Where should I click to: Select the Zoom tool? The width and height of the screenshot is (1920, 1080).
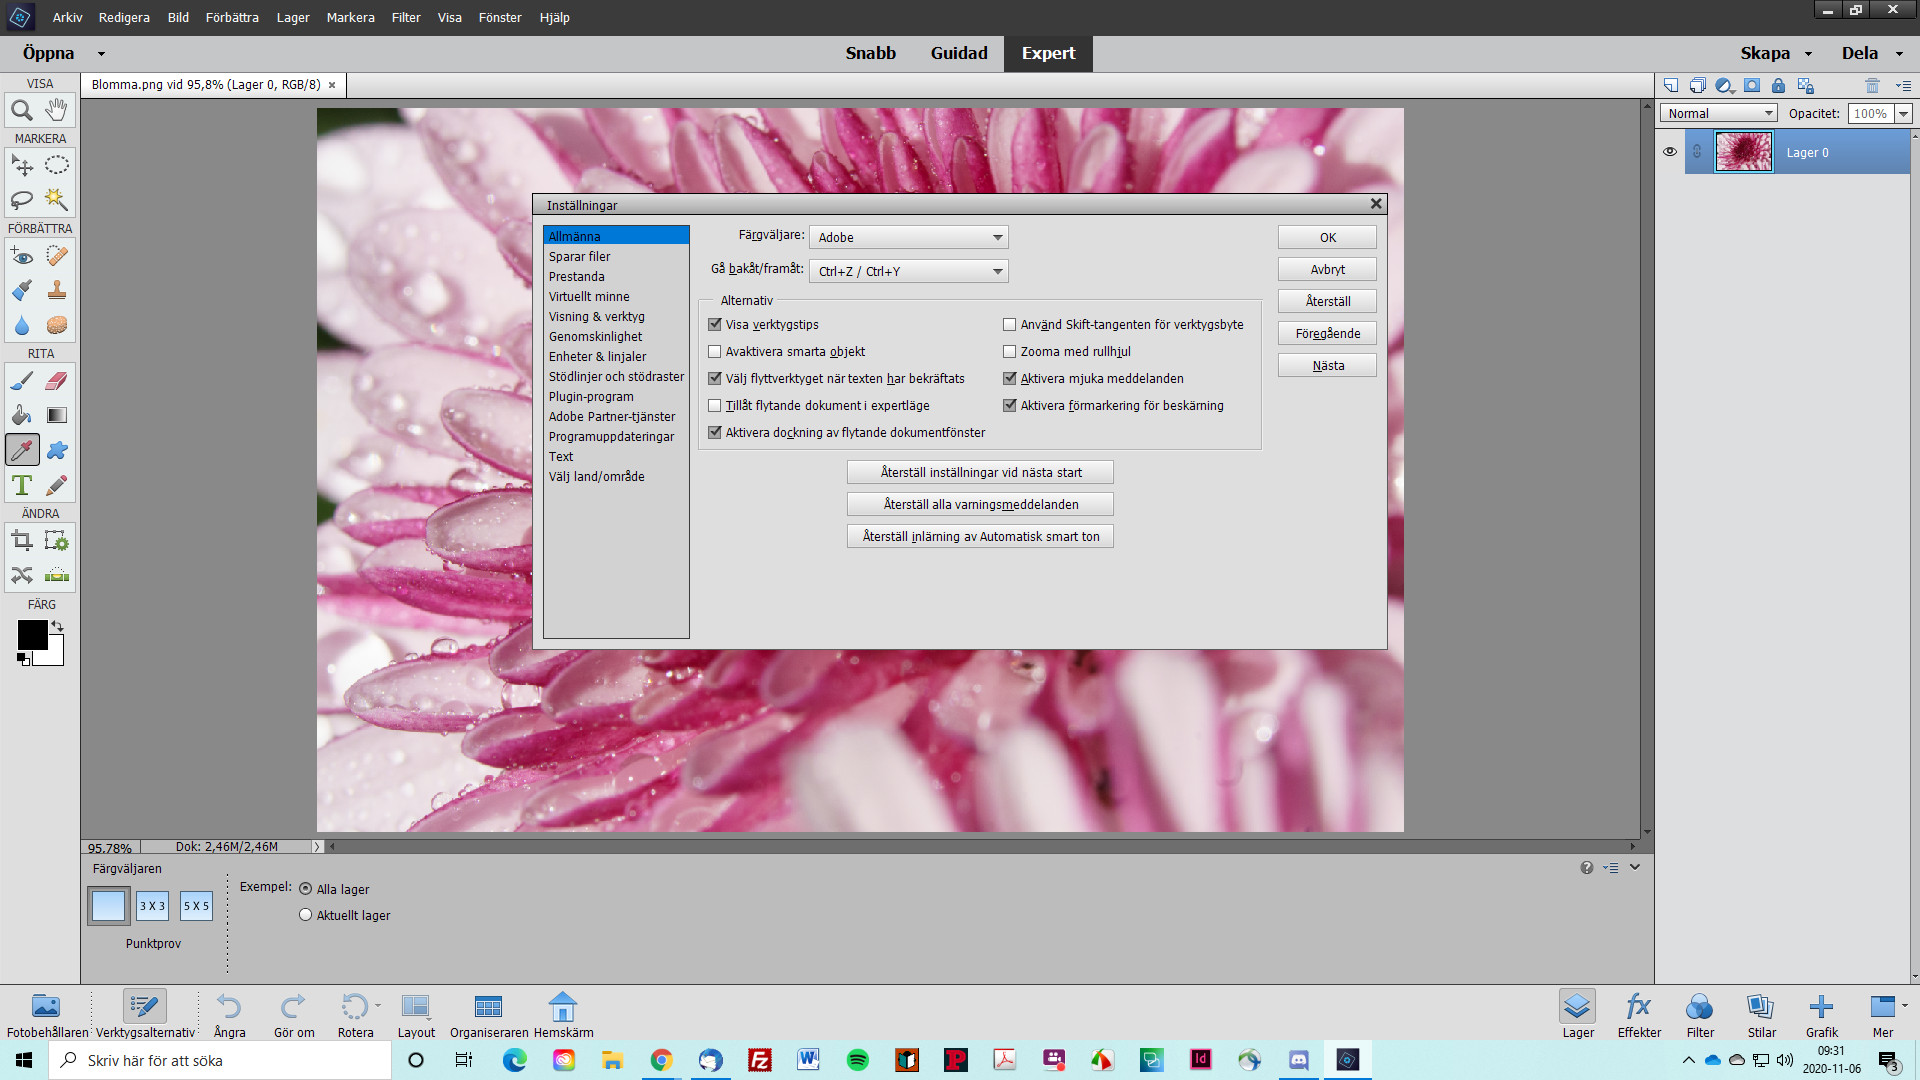click(23, 110)
